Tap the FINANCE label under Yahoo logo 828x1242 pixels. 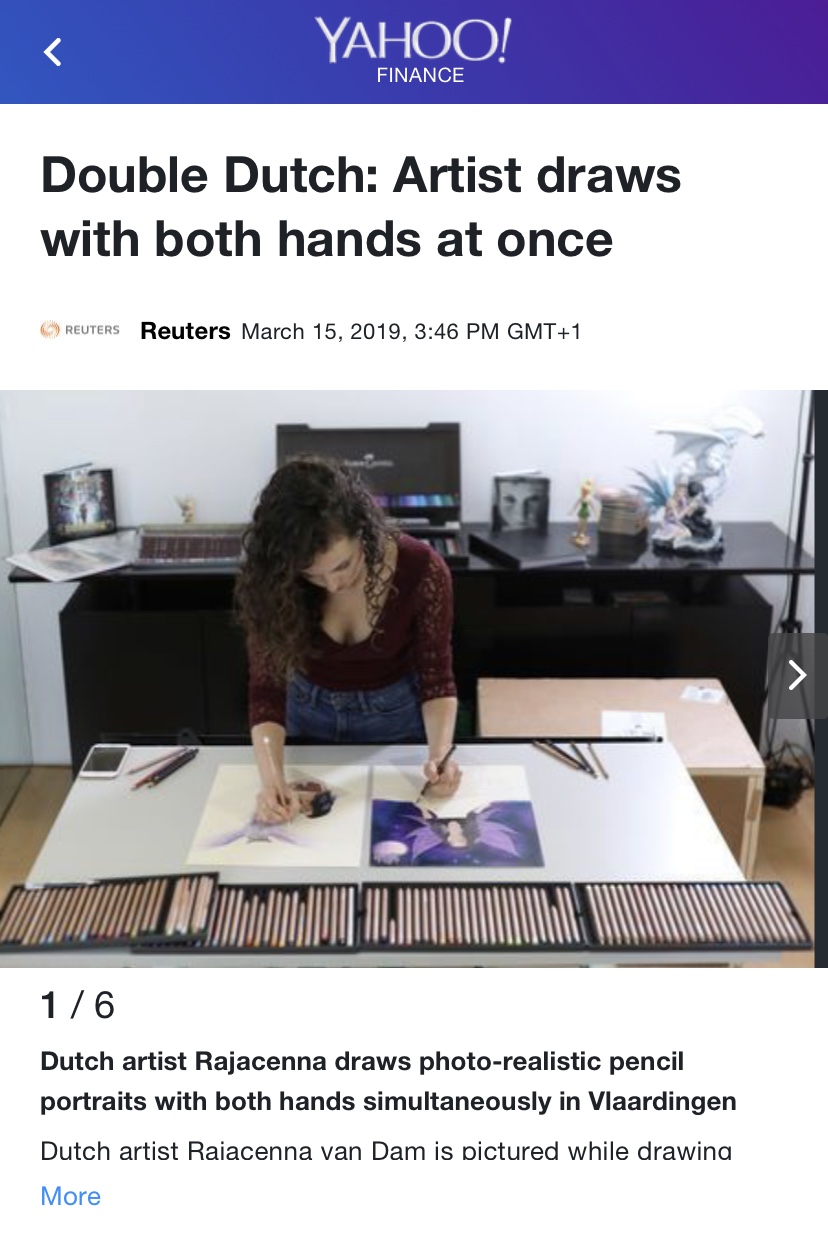point(420,76)
